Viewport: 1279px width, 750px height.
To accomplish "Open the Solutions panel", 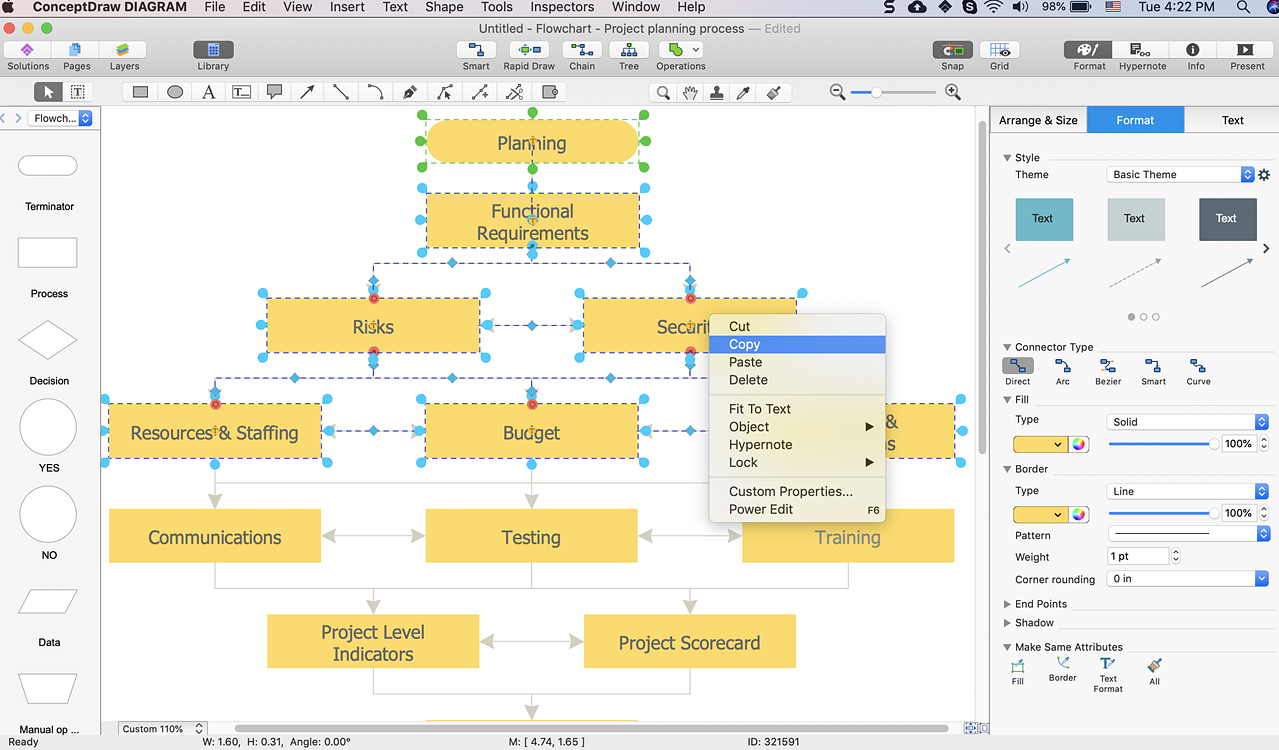I will 28,50.
